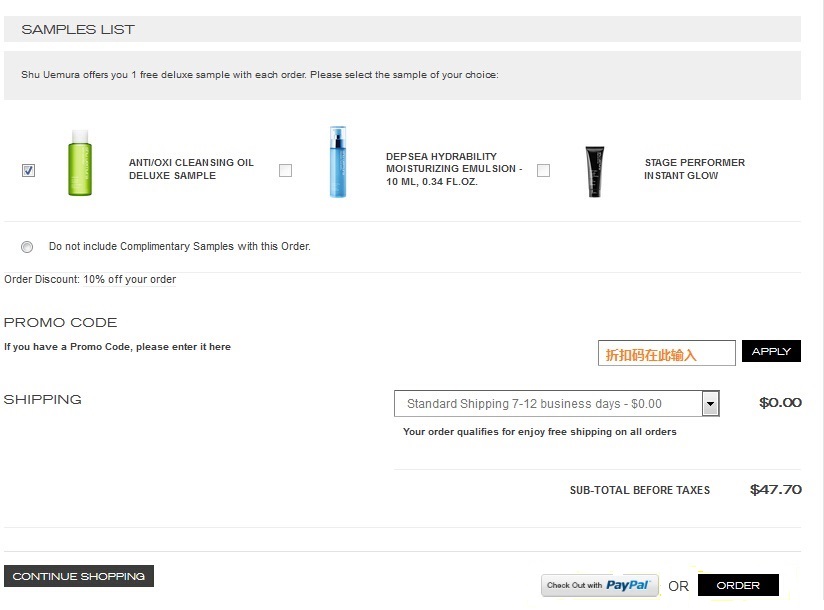
Task: Click the Depsea Hydrability Moisturizing Emulsion label
Action: 454,169
